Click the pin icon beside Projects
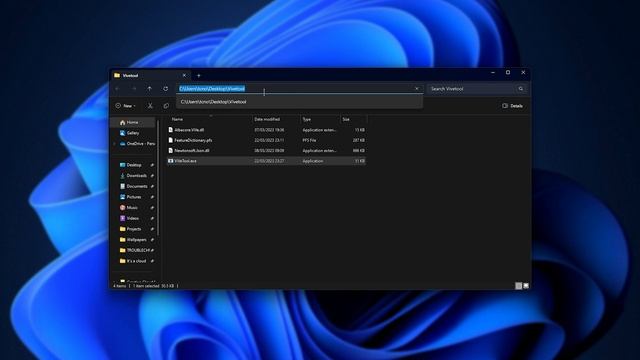 click(152, 229)
